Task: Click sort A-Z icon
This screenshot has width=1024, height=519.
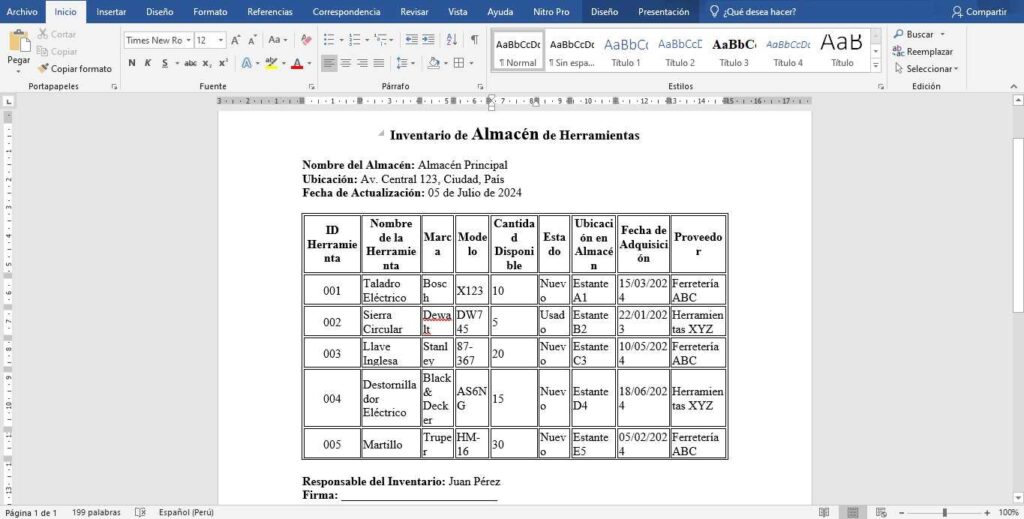Action: click(x=451, y=40)
